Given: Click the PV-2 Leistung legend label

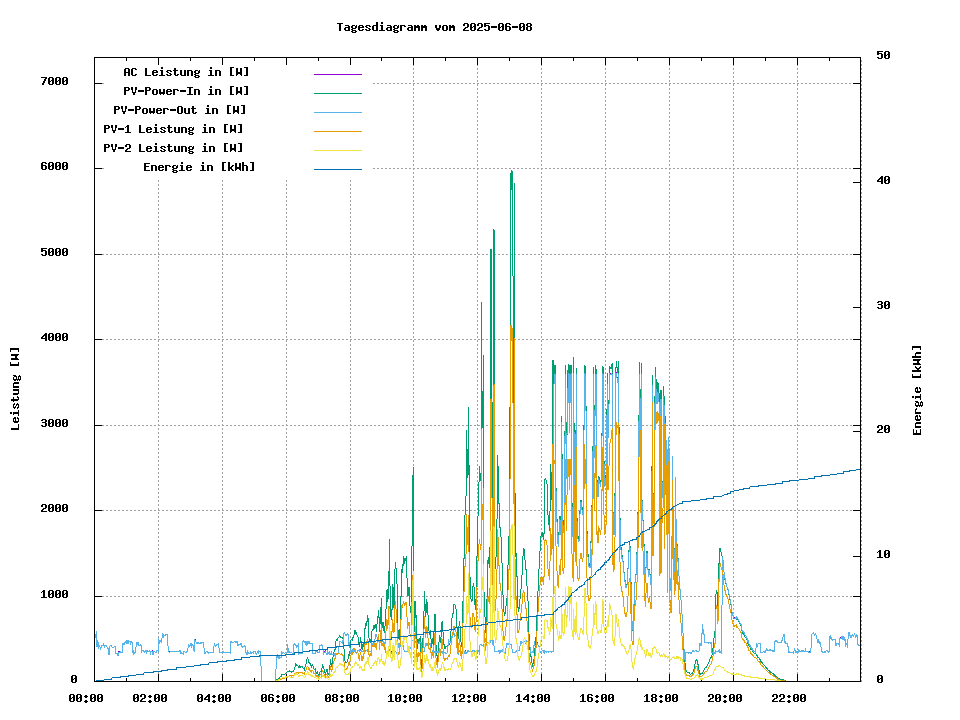Looking at the screenshot, I should point(173,148).
